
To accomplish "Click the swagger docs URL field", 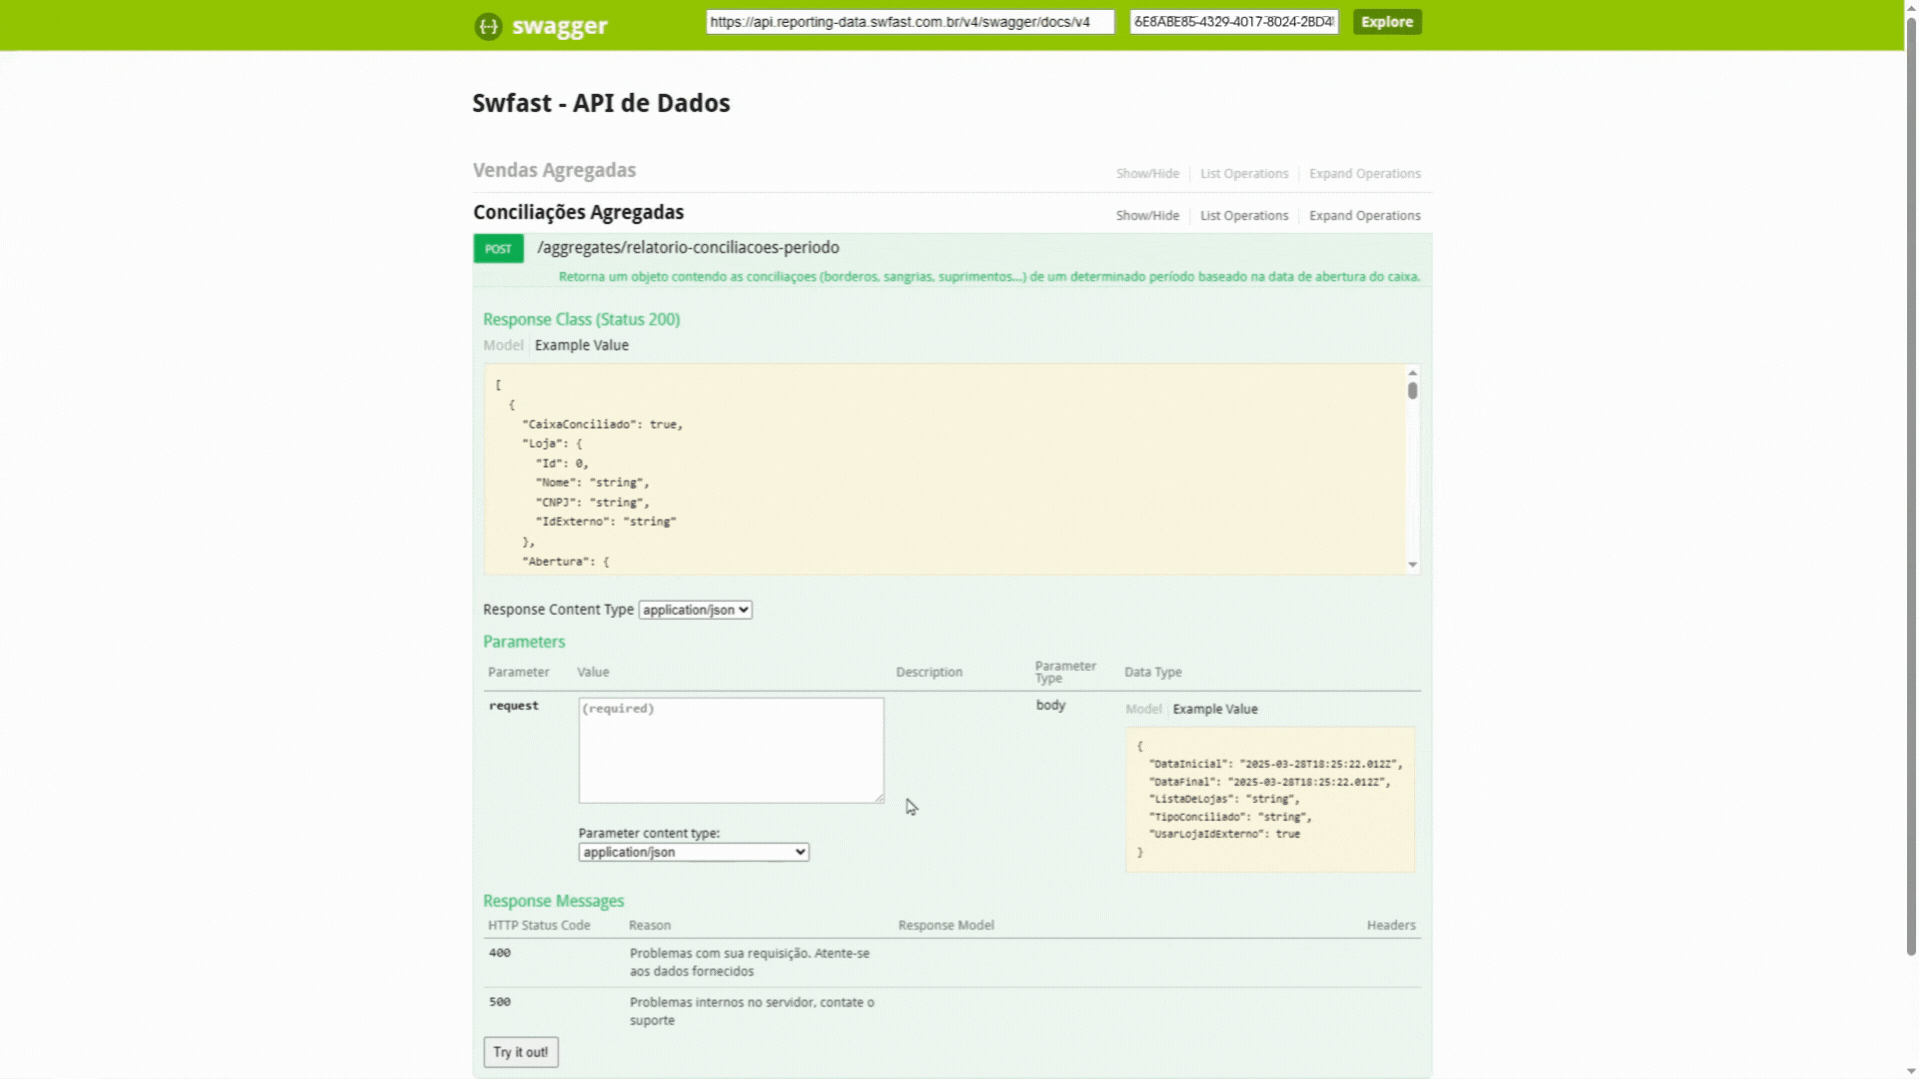I will (x=909, y=22).
